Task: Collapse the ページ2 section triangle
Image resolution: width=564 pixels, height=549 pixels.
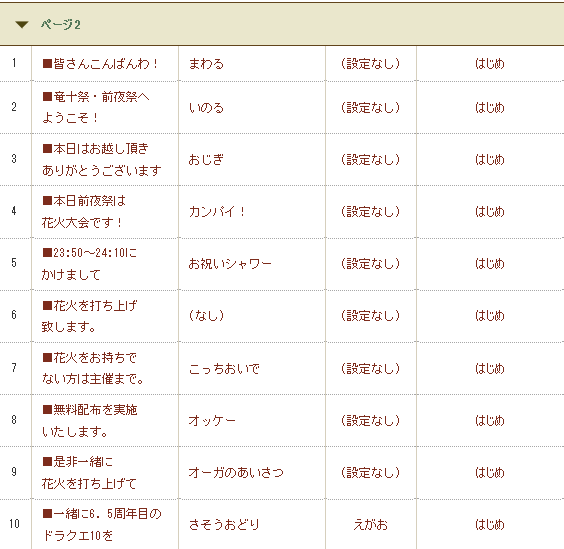Action: point(22,24)
